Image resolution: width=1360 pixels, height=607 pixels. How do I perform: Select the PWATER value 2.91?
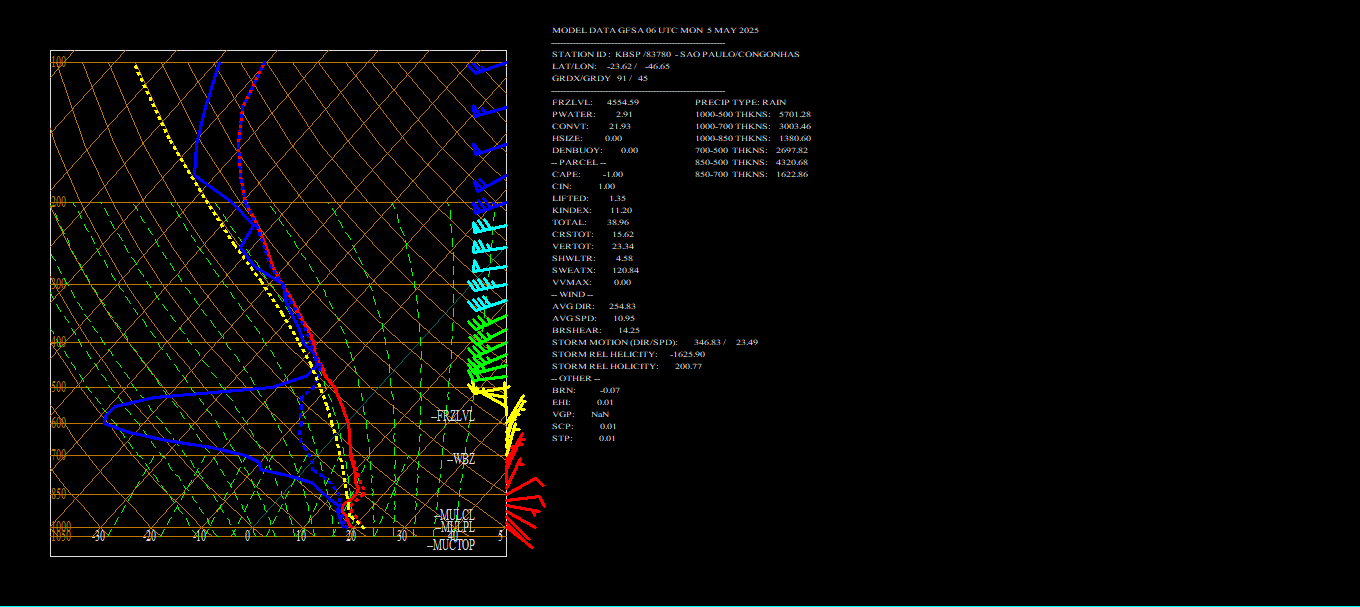tap(624, 114)
